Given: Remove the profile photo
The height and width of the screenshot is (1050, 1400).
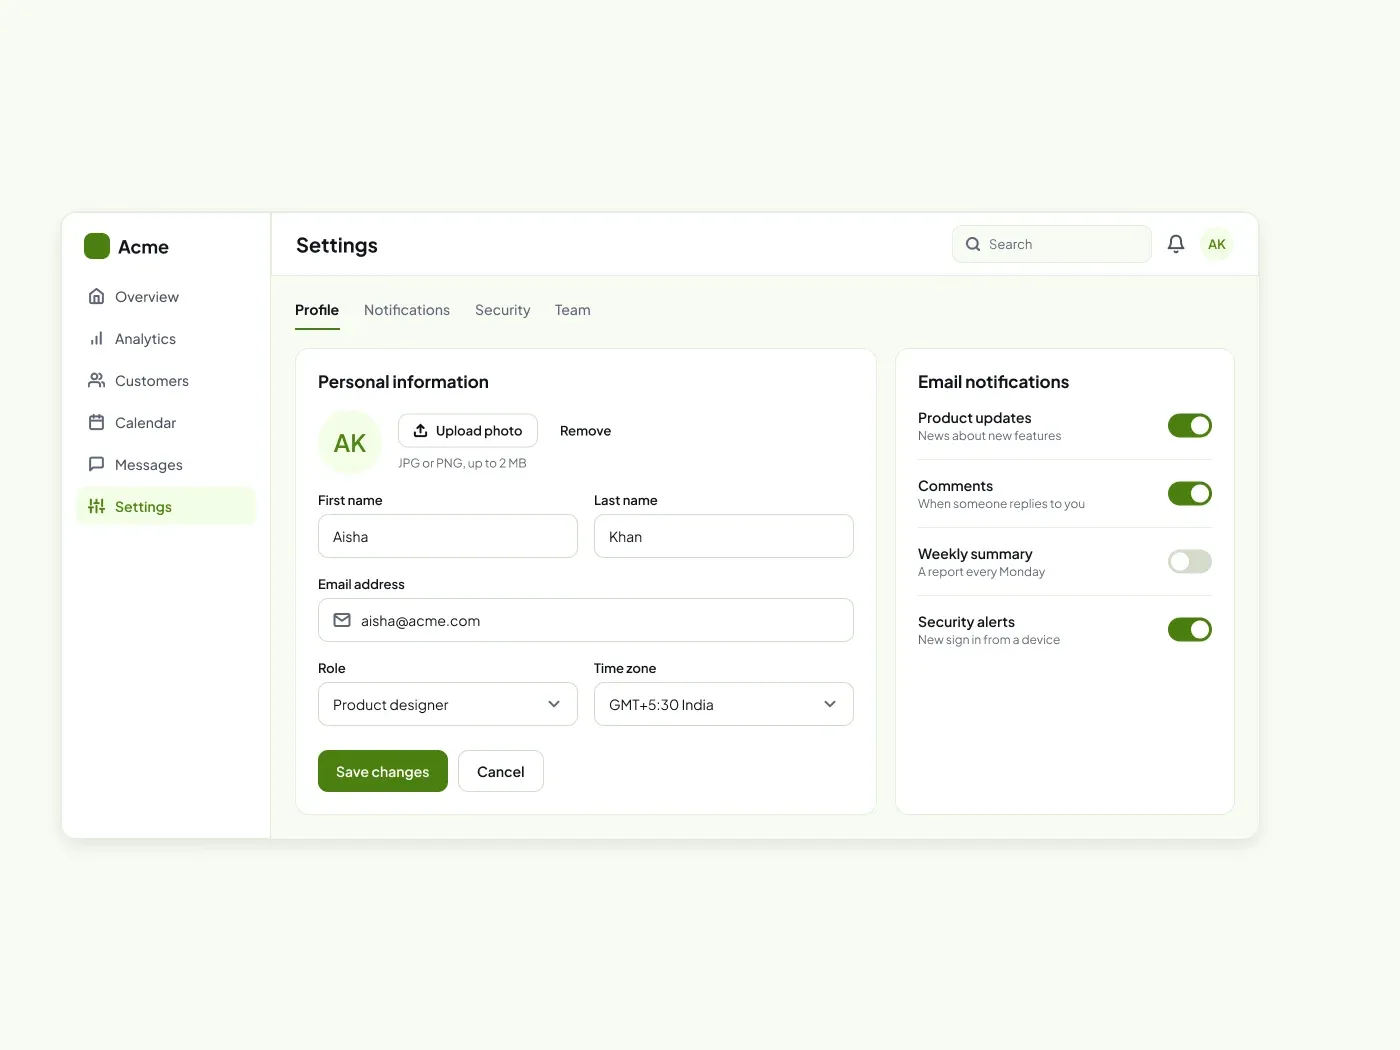Looking at the screenshot, I should [x=585, y=430].
